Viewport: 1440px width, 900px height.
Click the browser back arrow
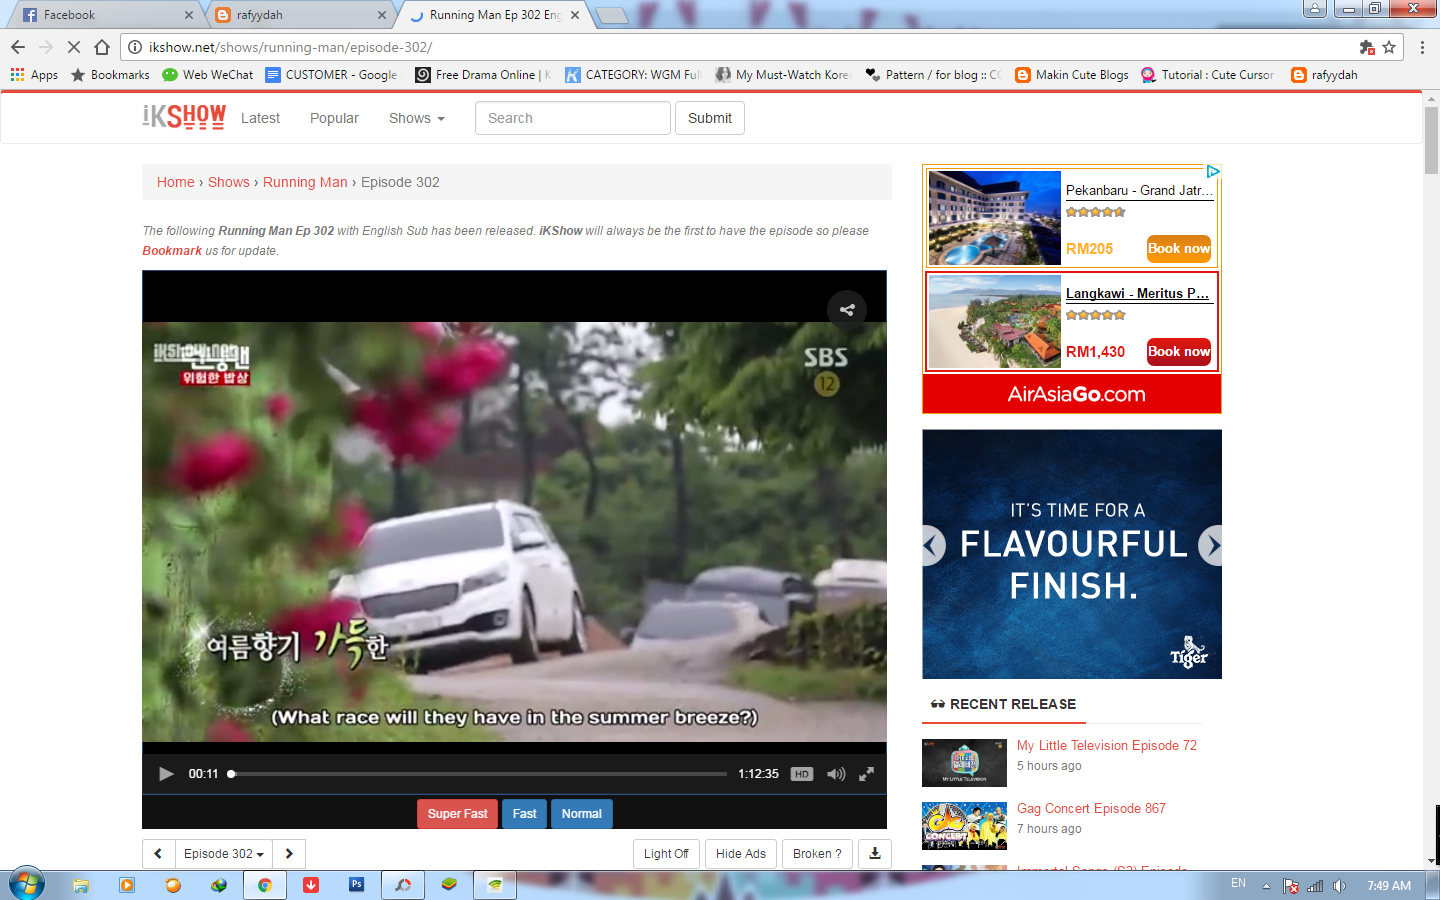[x=18, y=47]
